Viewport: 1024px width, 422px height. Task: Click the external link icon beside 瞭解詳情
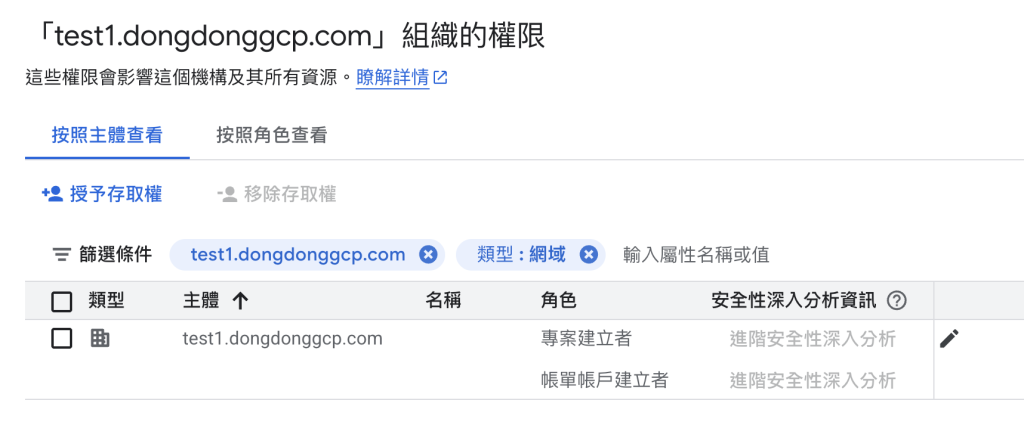pyautogui.click(x=440, y=78)
